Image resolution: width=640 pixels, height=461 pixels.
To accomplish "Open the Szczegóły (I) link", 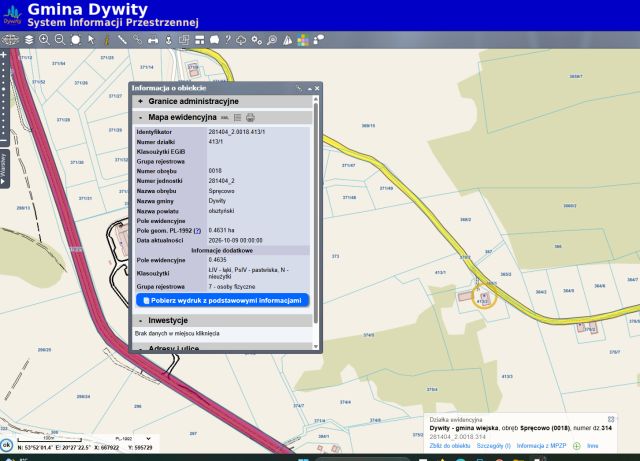I will coord(493,446).
